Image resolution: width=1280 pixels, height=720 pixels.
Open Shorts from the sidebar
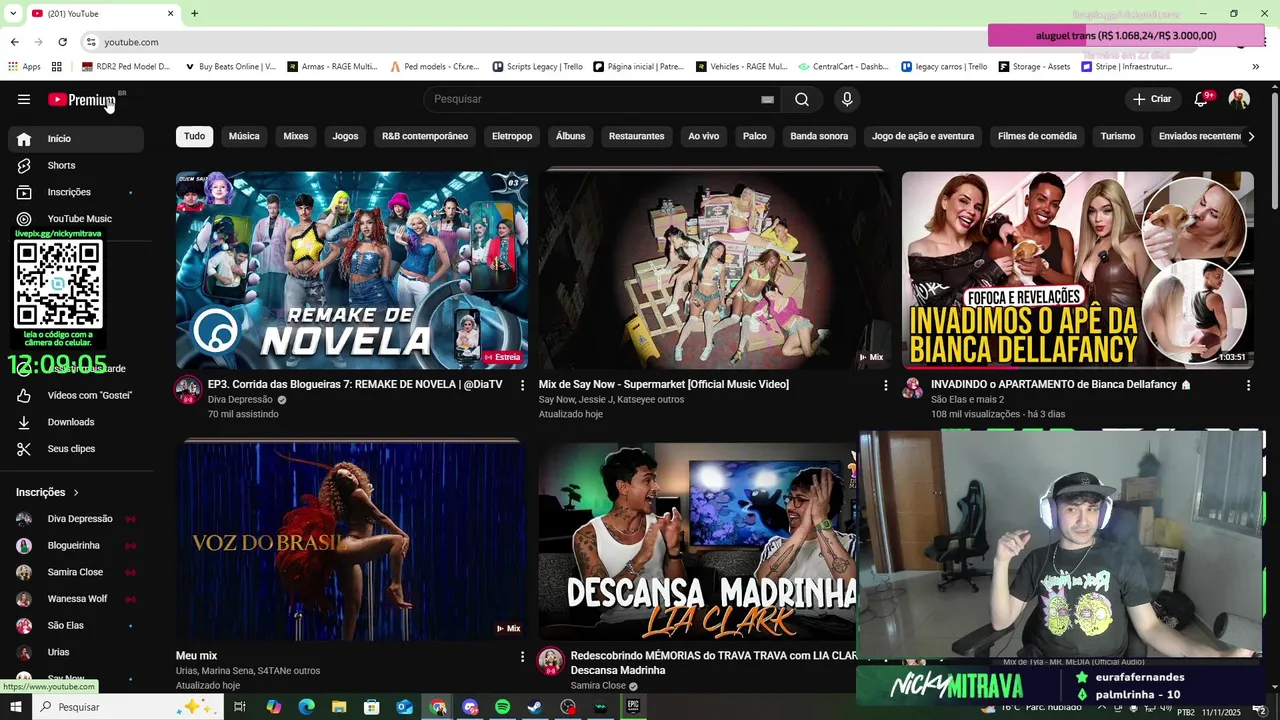pyautogui.click(x=76, y=165)
